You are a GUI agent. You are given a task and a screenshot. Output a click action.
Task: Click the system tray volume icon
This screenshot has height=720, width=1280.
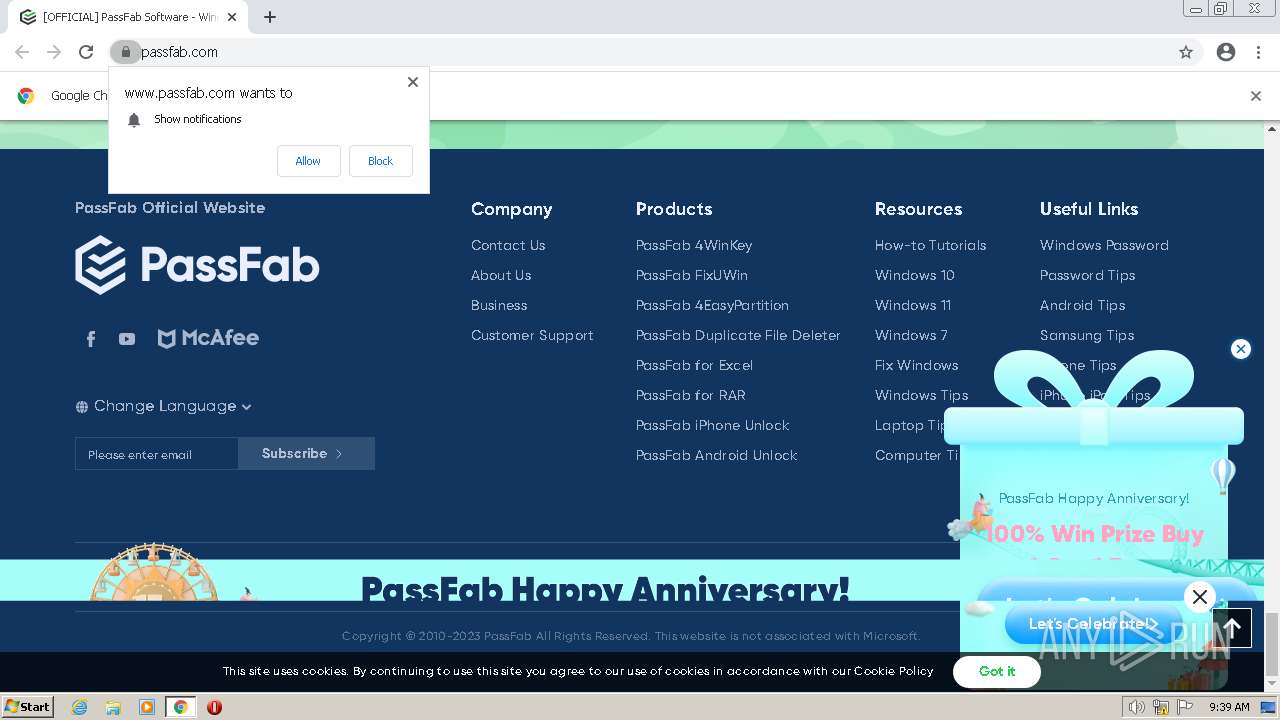click(1137, 707)
